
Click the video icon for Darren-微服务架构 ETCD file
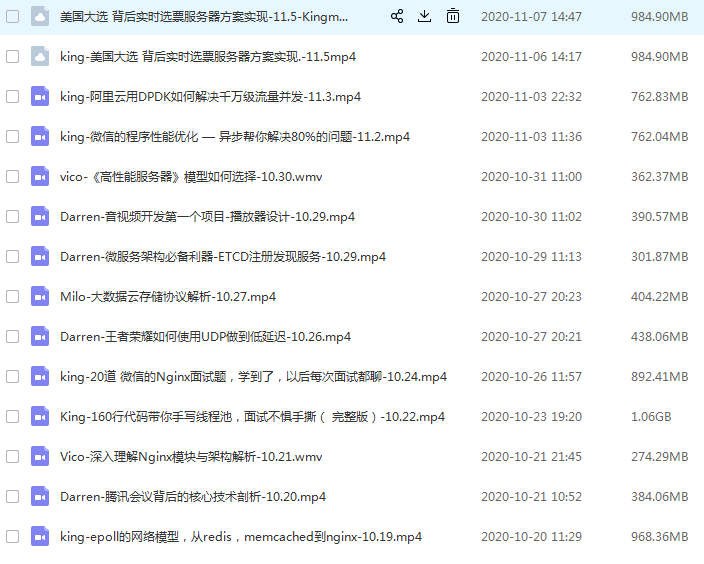40,256
